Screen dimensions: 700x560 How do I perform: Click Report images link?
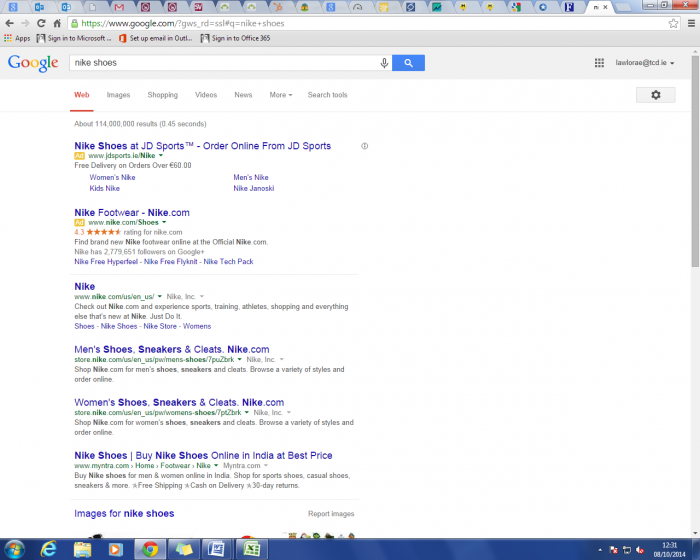pos(331,514)
